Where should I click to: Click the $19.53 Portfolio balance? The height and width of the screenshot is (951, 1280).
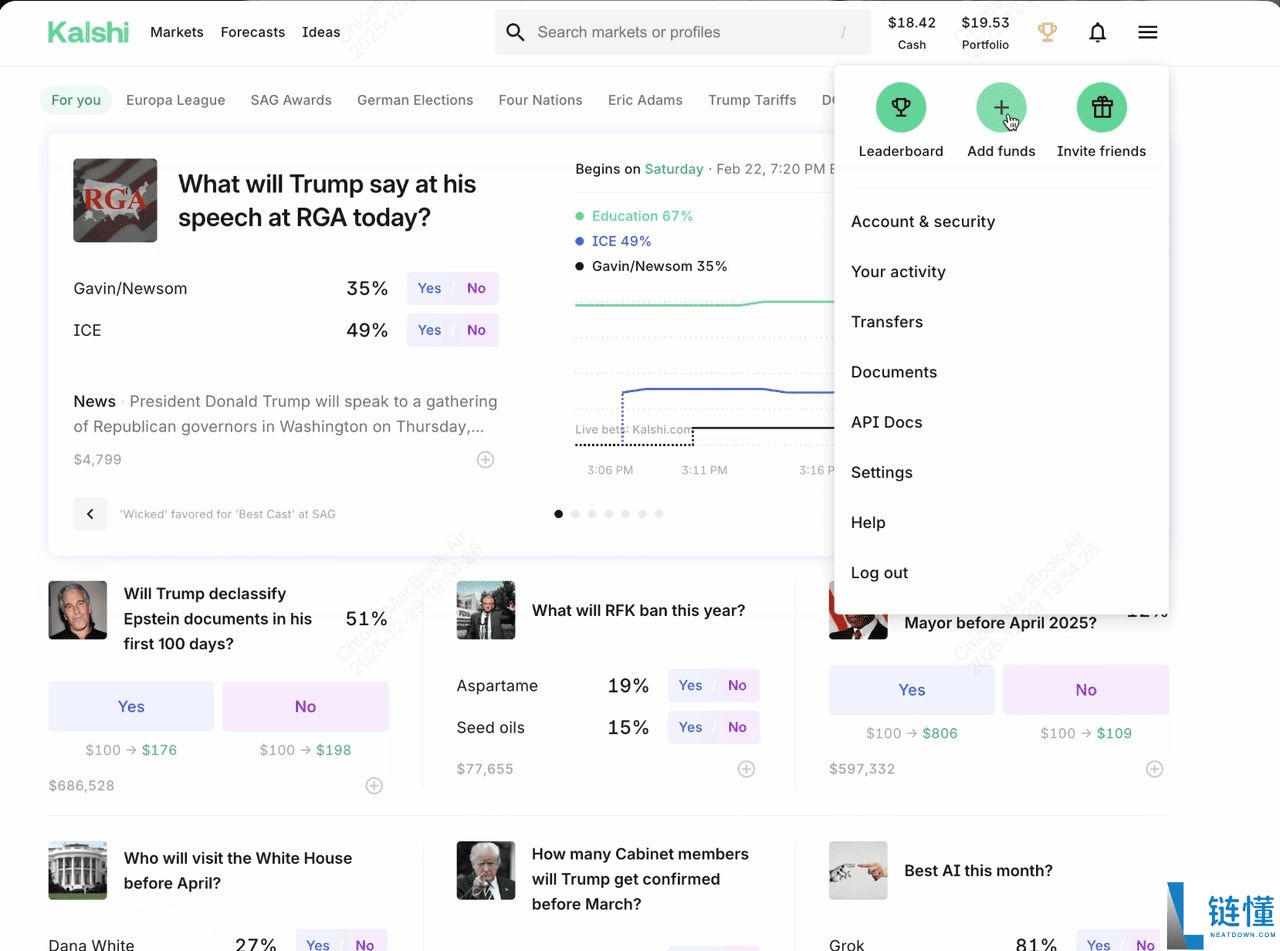[985, 32]
